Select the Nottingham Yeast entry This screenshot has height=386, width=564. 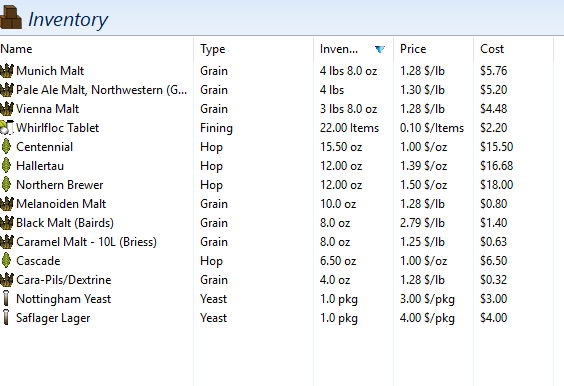coord(64,299)
